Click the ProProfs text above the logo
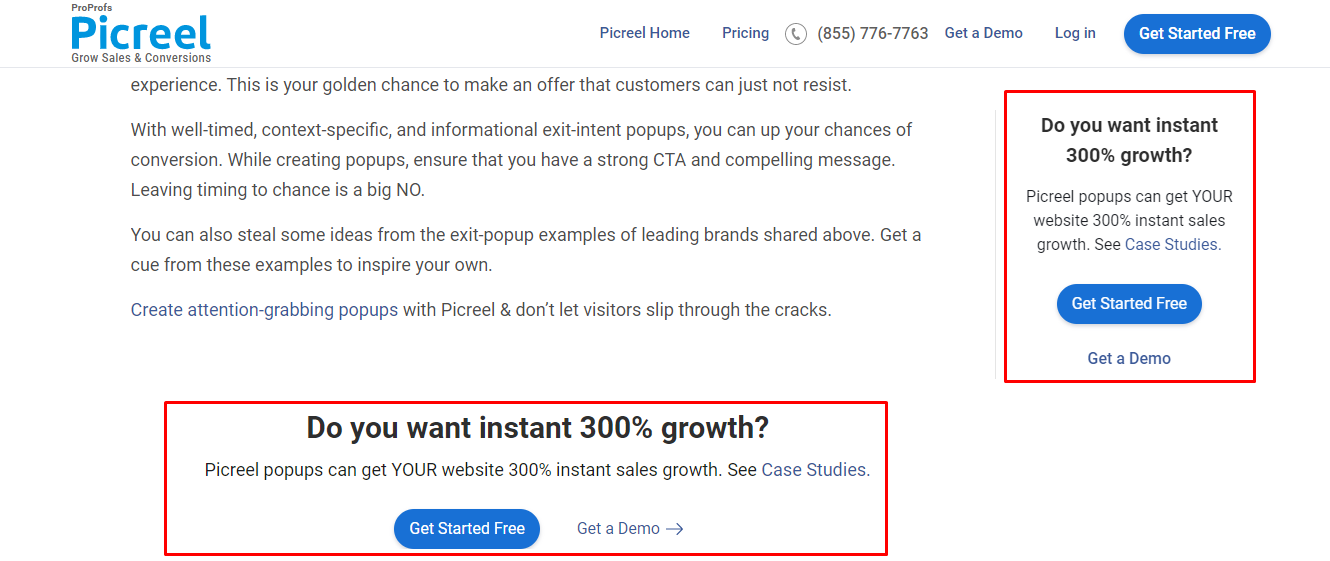Viewport: 1330px width, 561px height. (x=92, y=8)
